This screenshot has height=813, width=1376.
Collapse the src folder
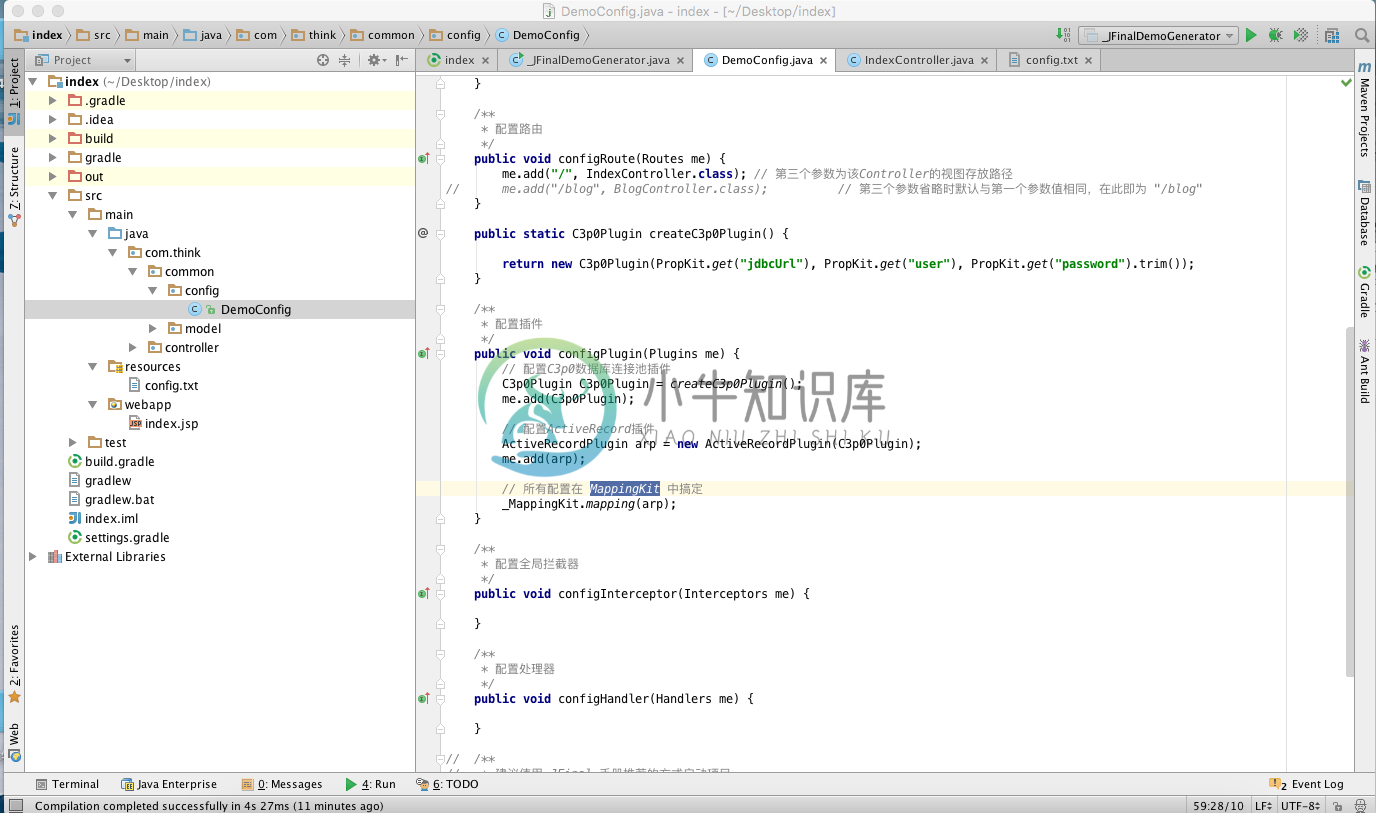pos(53,195)
